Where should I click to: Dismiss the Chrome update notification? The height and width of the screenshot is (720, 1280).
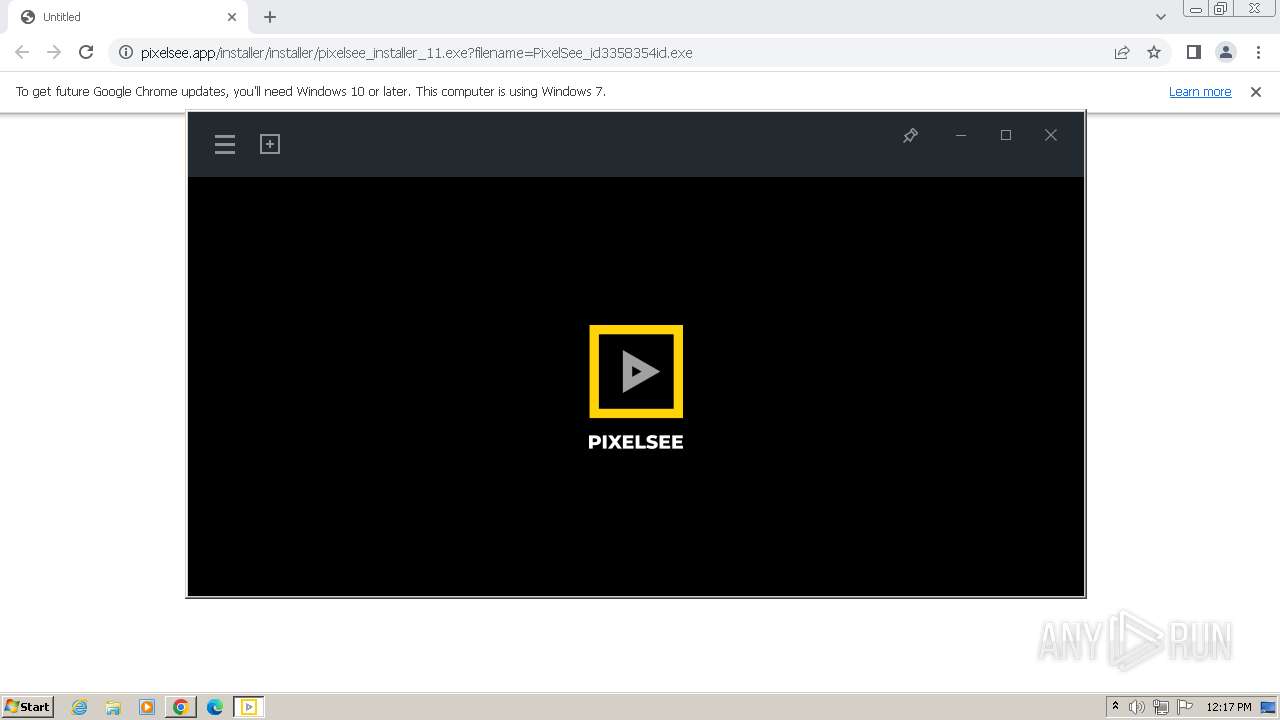click(x=1256, y=91)
